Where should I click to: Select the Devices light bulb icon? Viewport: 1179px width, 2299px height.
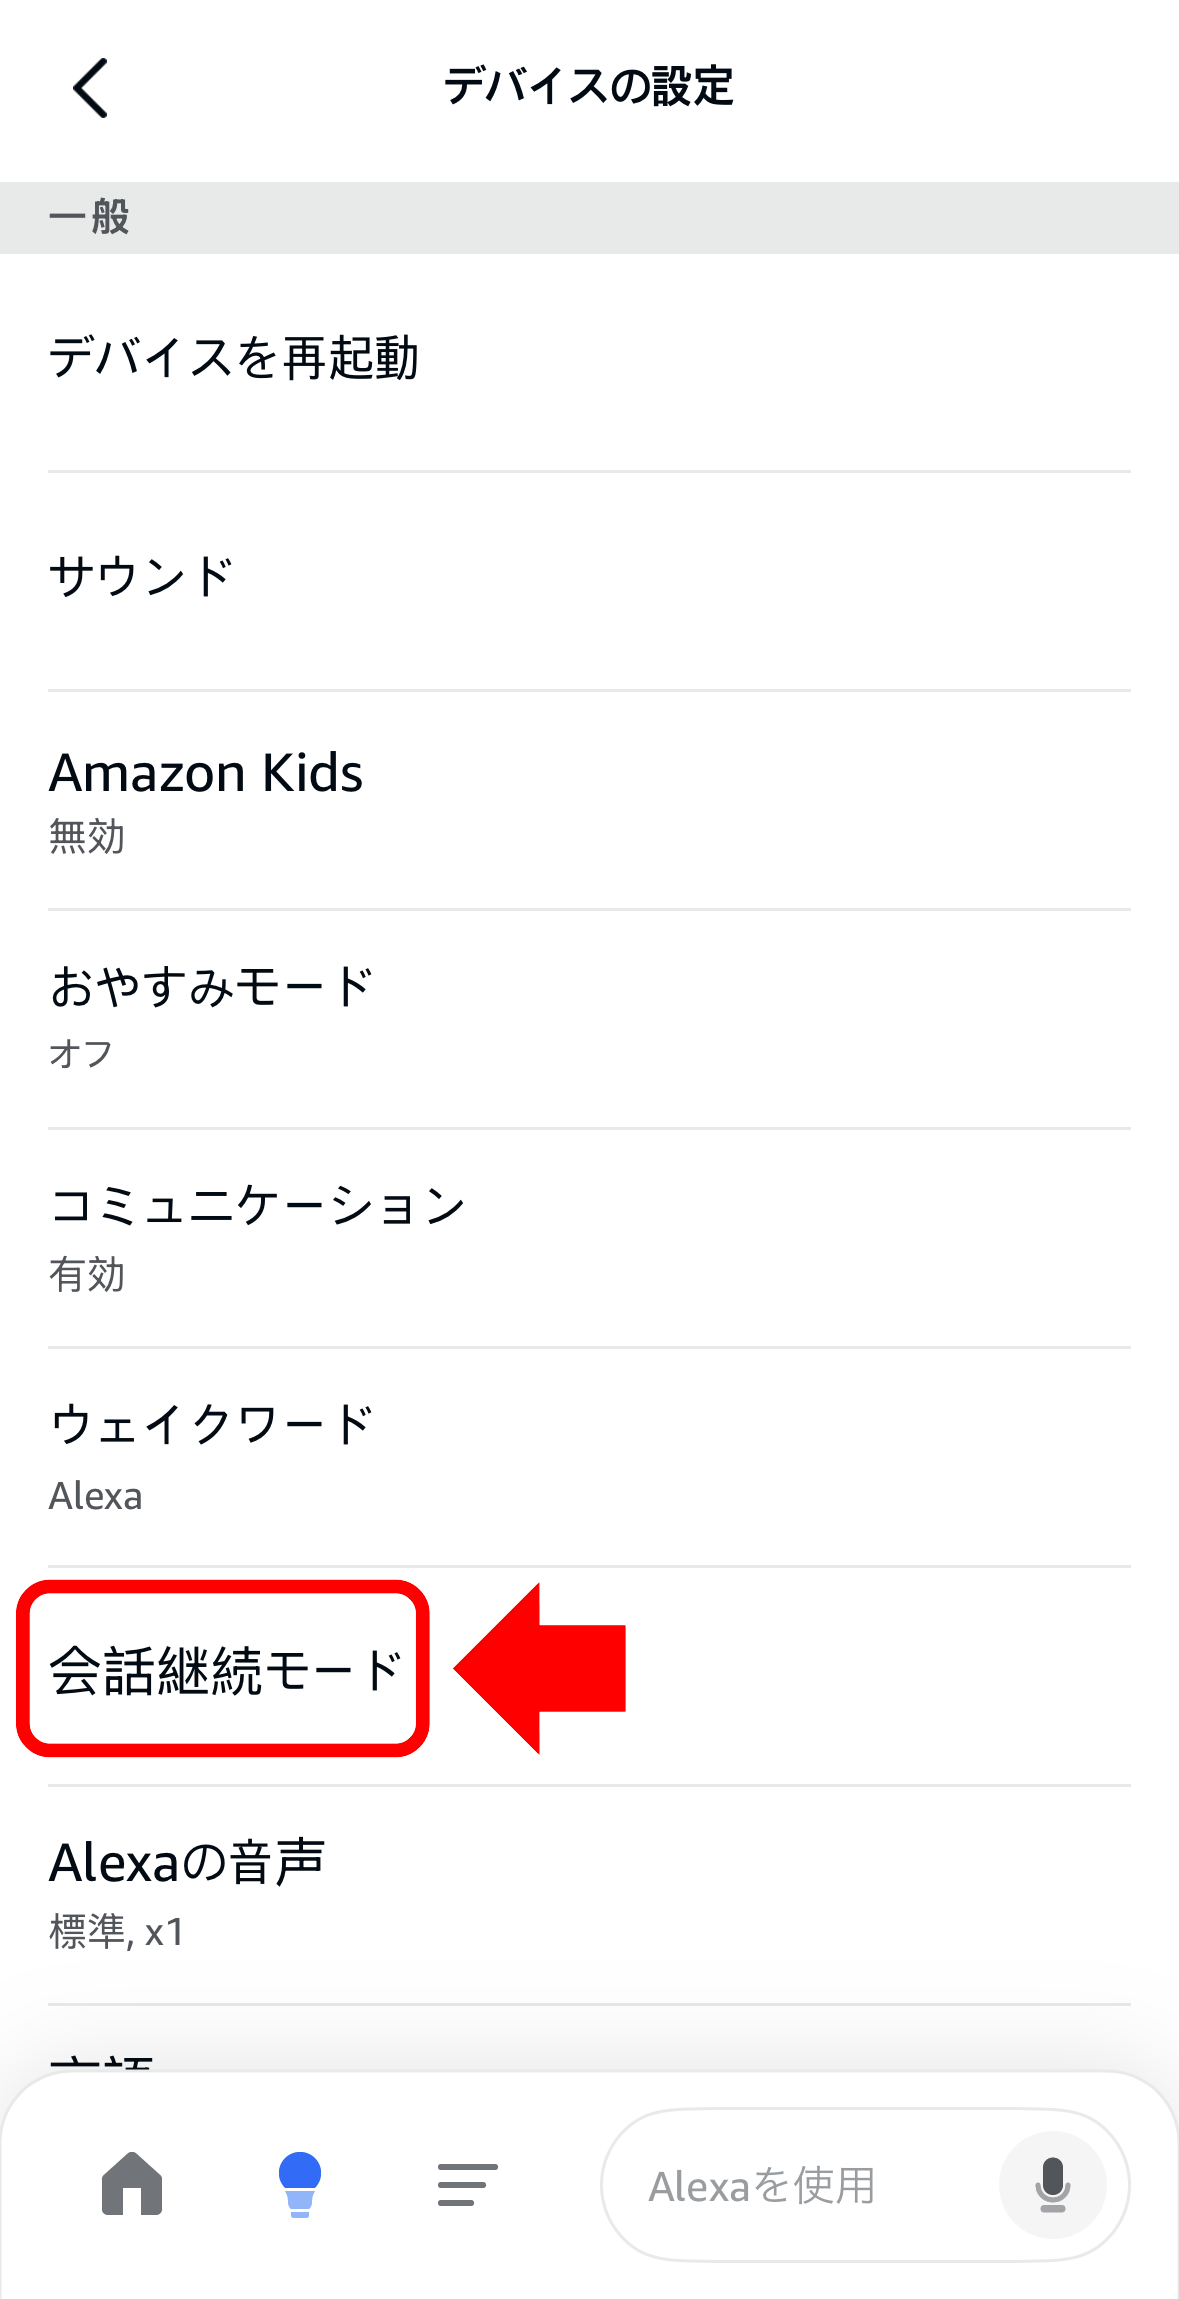[299, 2184]
